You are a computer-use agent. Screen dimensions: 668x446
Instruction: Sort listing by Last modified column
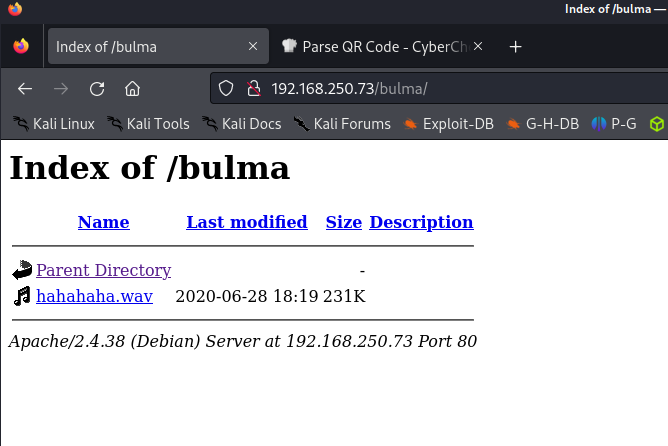tap(246, 222)
